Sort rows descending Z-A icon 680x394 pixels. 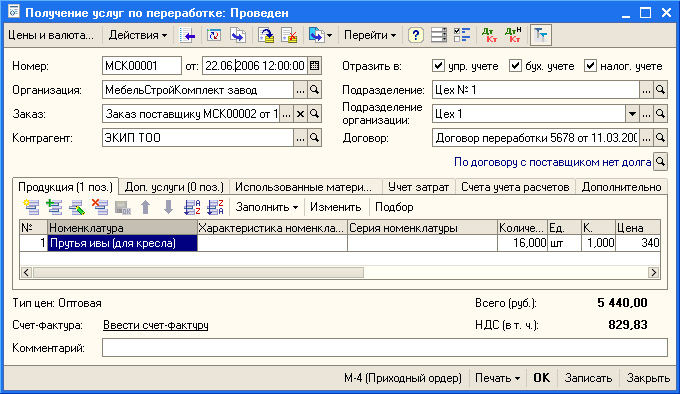tap(215, 207)
